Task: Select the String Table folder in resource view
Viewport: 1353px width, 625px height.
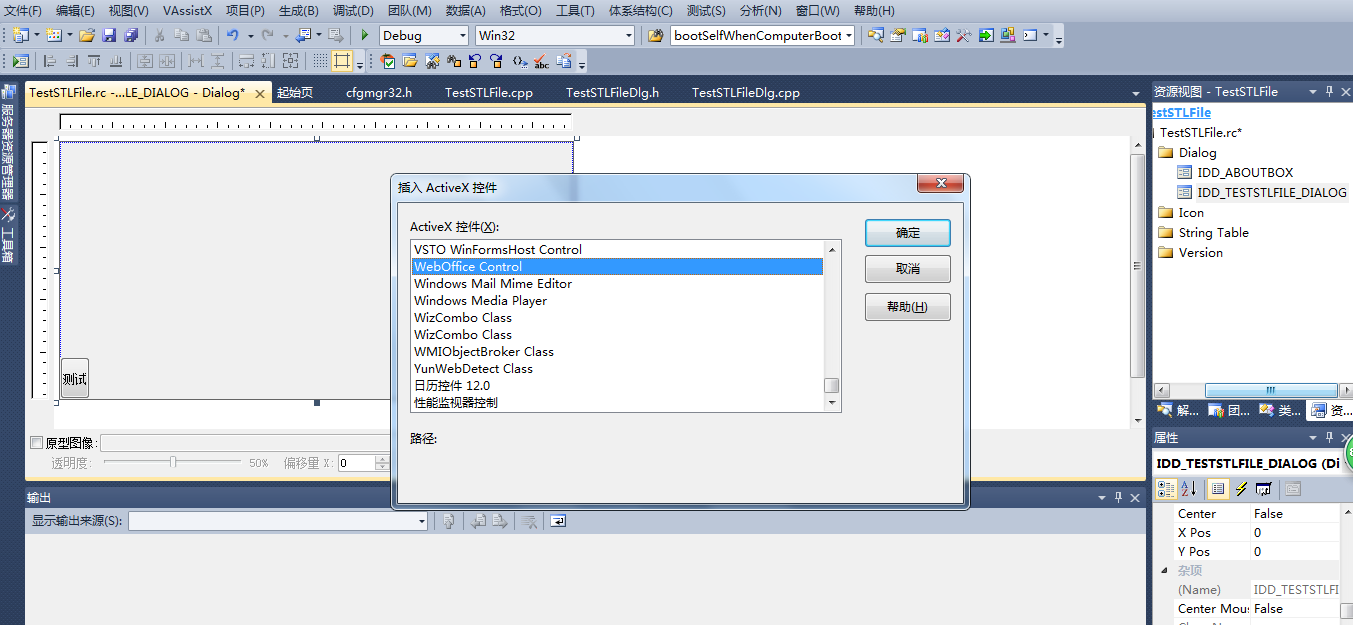Action: 1214,233
